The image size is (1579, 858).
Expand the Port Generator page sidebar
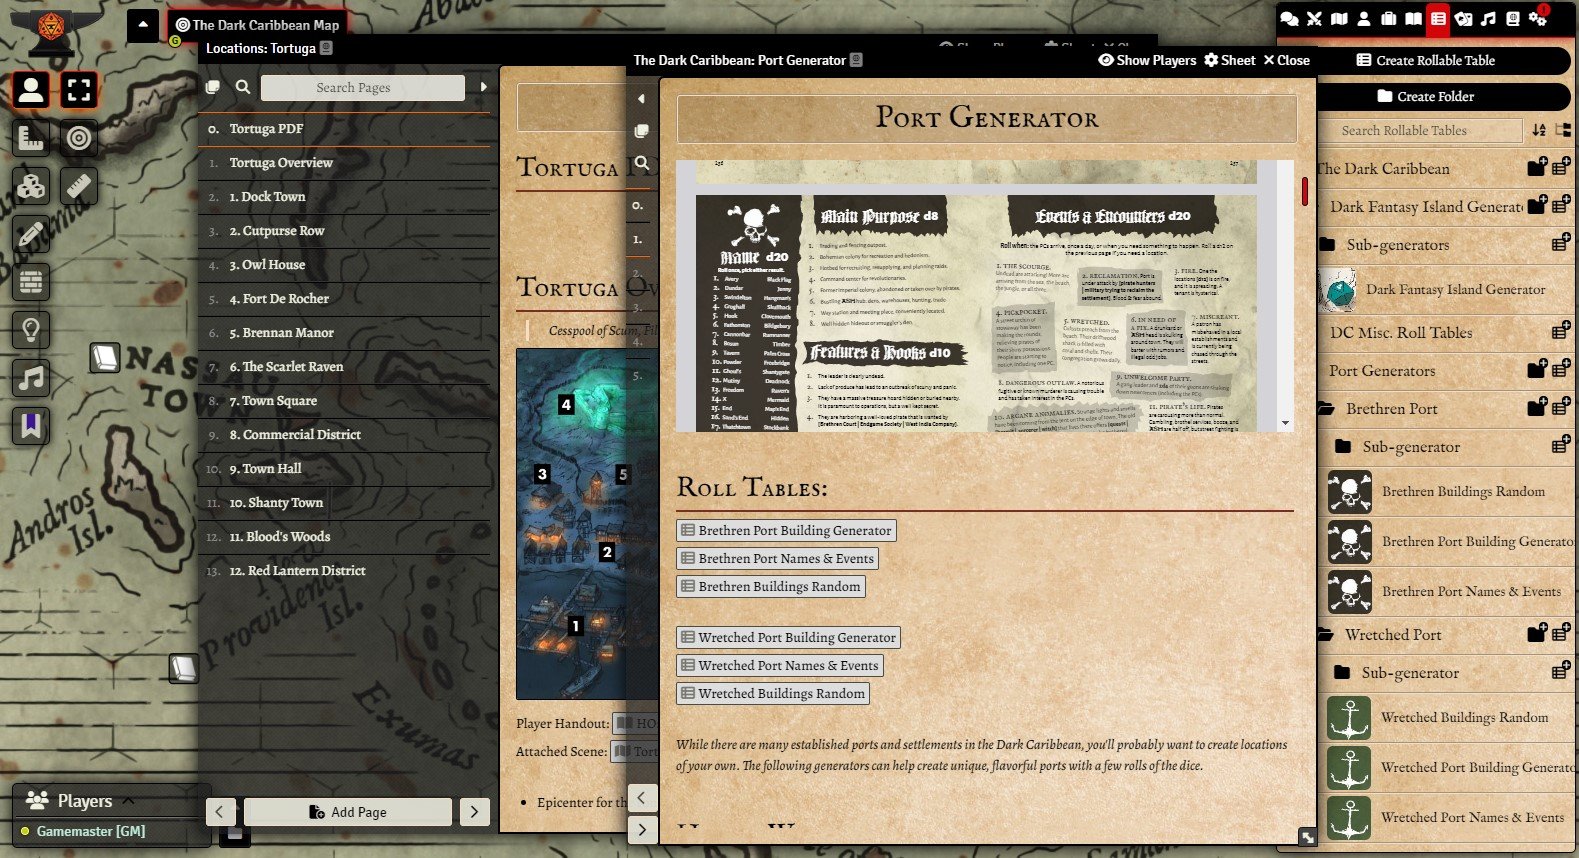pyautogui.click(x=642, y=99)
